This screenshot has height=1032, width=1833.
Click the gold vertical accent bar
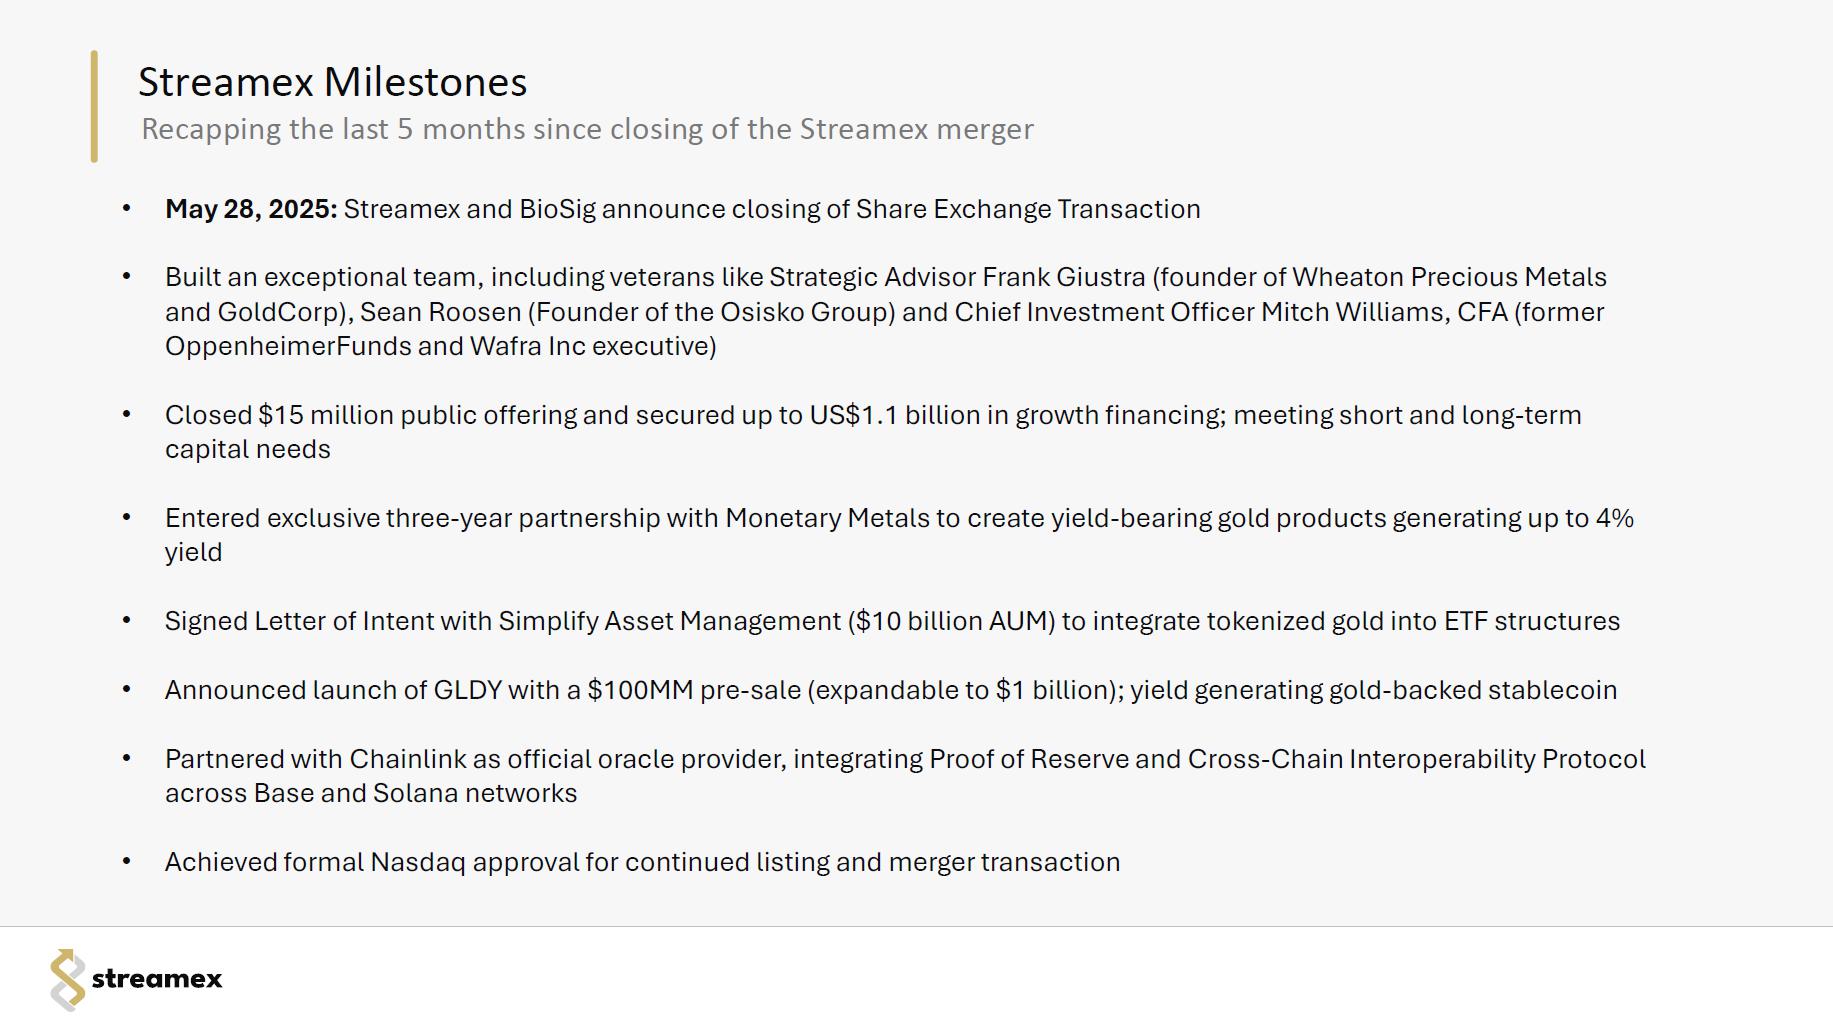(x=94, y=106)
